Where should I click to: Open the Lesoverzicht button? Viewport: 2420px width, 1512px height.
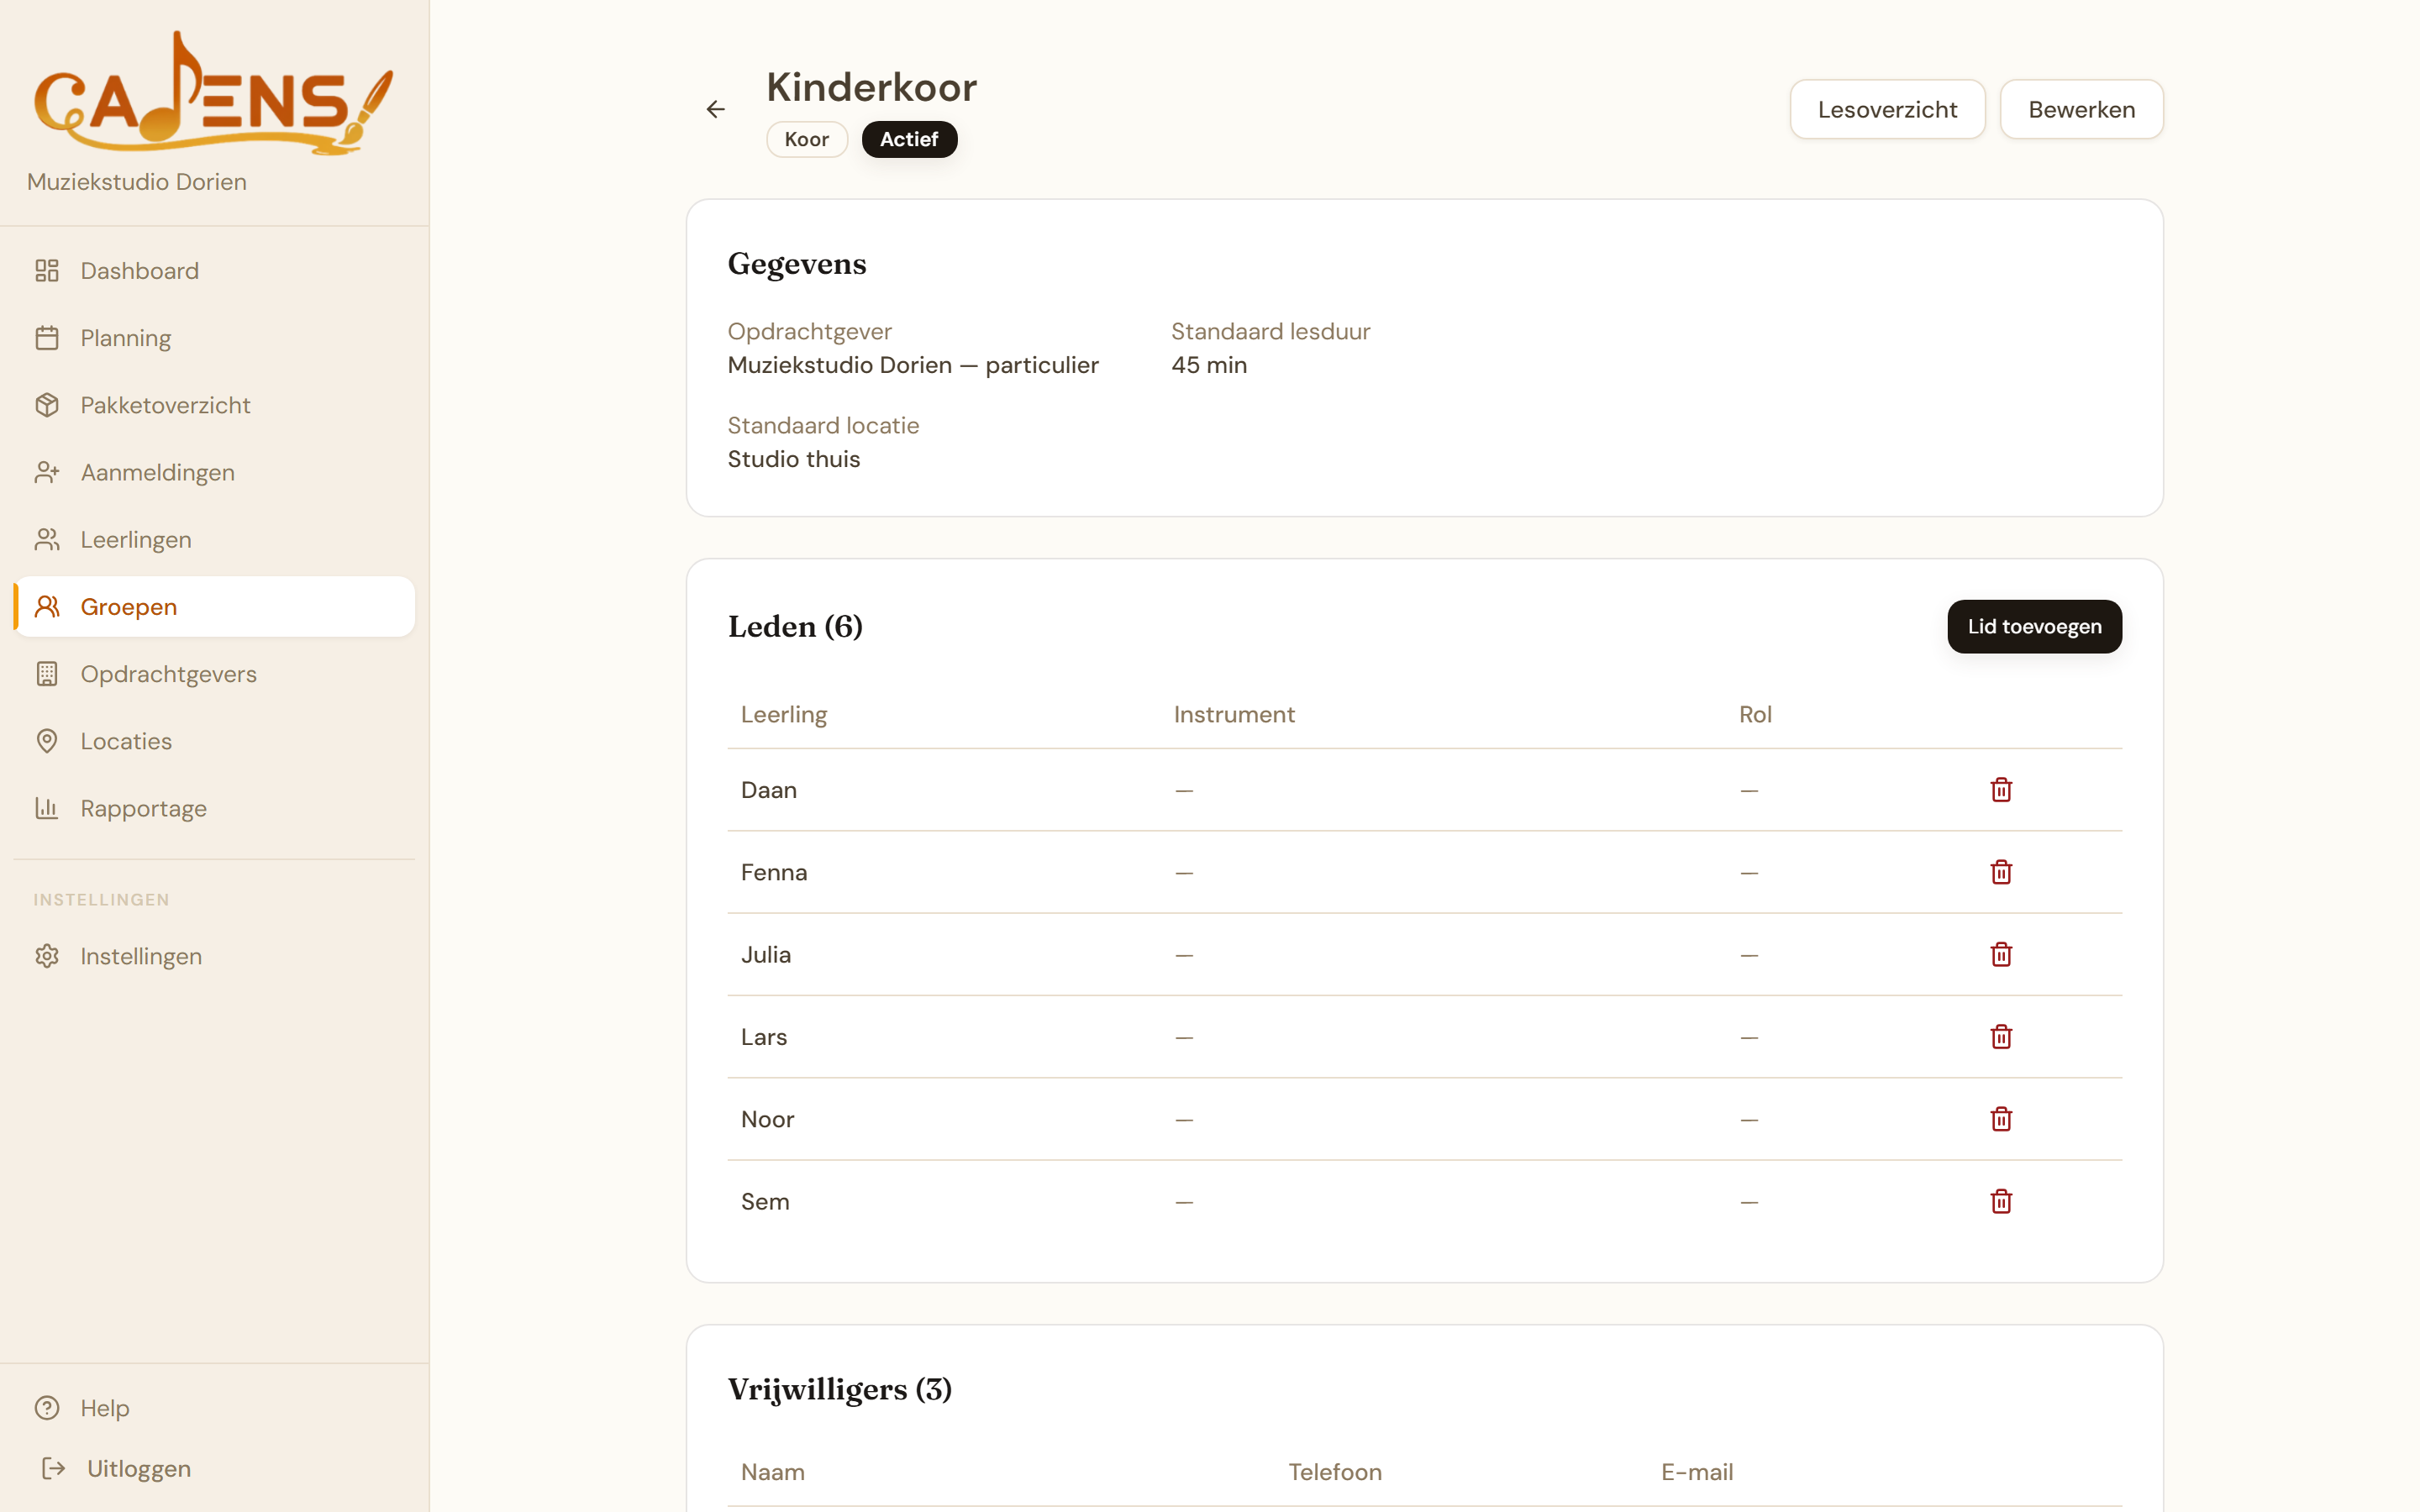tap(1887, 110)
